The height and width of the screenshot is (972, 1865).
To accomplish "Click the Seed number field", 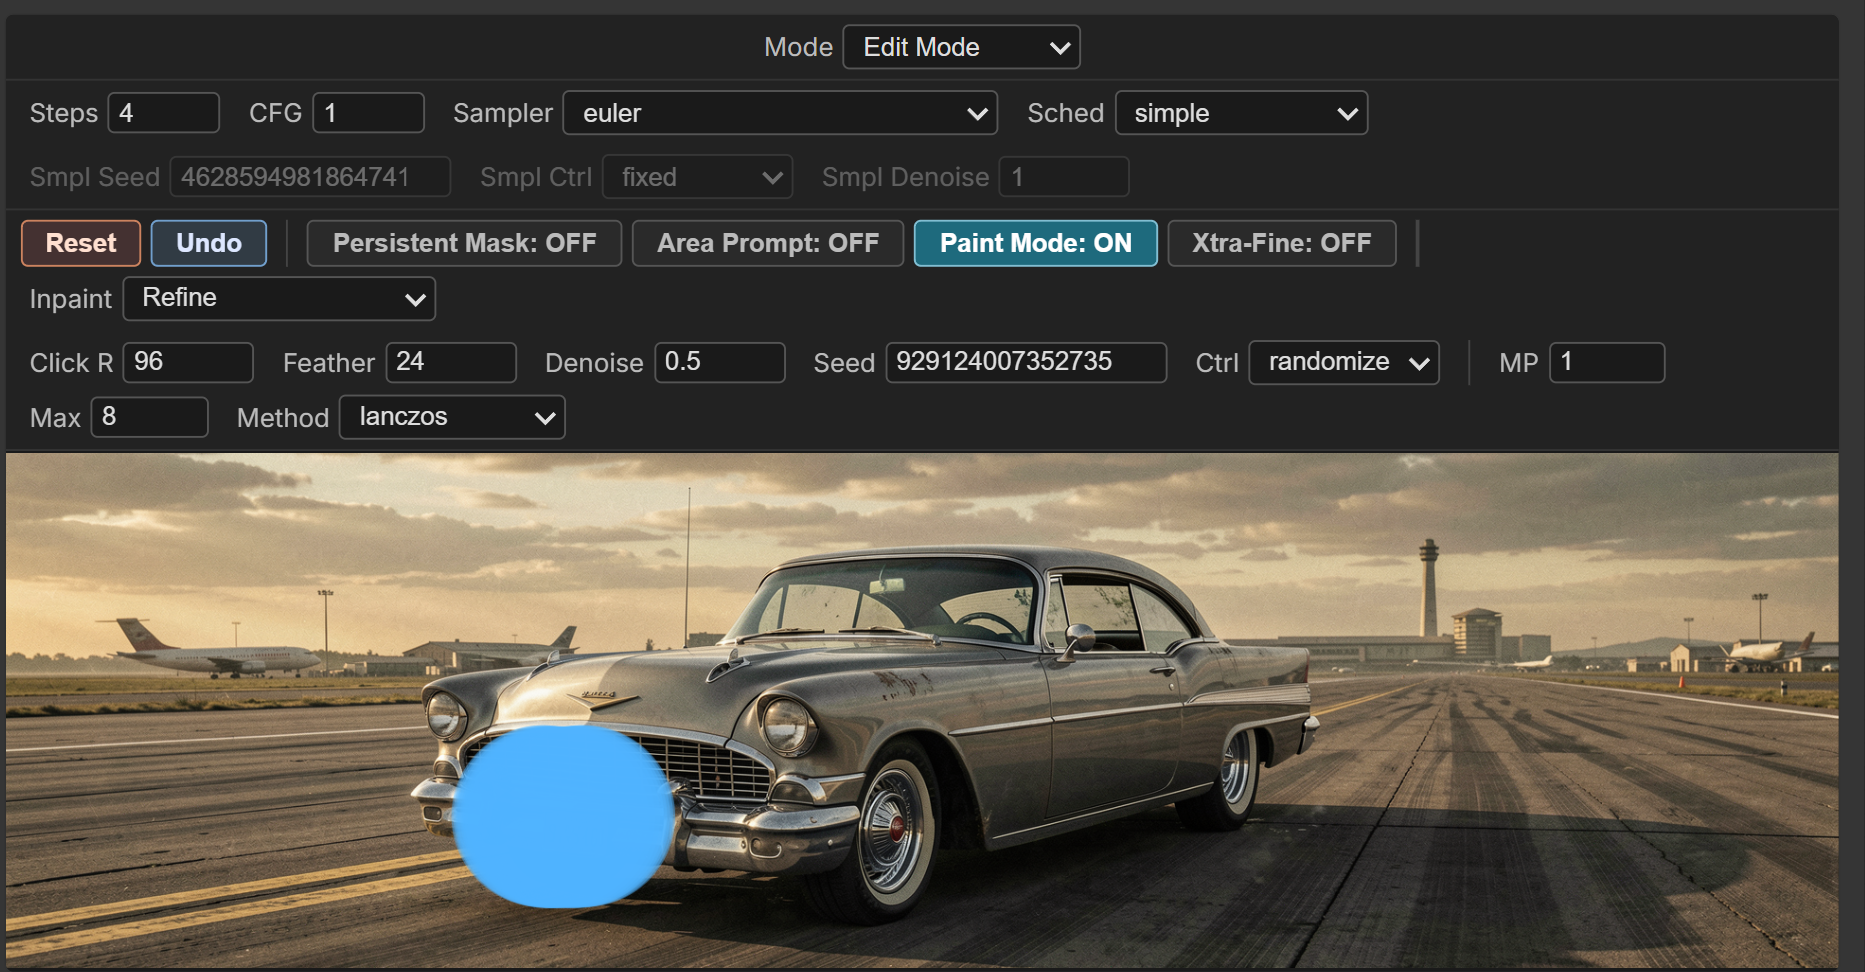I will coord(1026,362).
